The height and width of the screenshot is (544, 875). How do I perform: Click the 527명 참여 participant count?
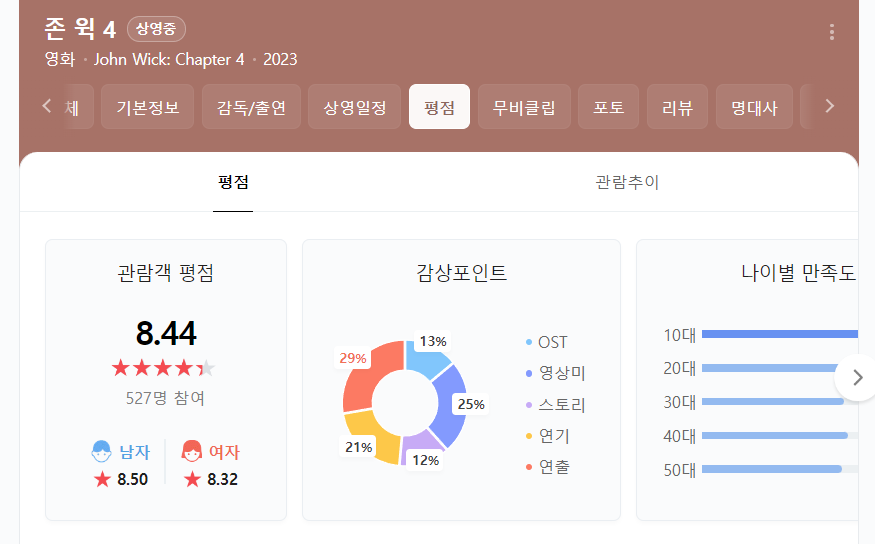point(165,398)
